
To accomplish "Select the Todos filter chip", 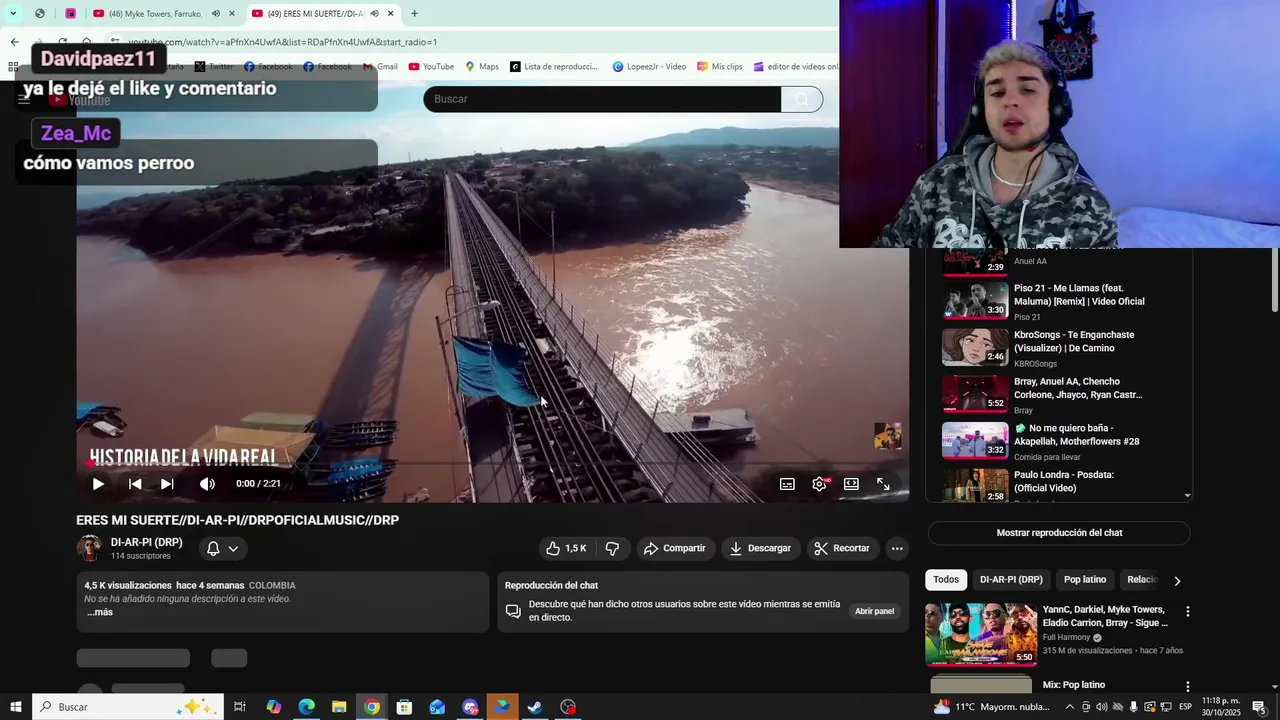I will pyautogui.click(x=946, y=580).
